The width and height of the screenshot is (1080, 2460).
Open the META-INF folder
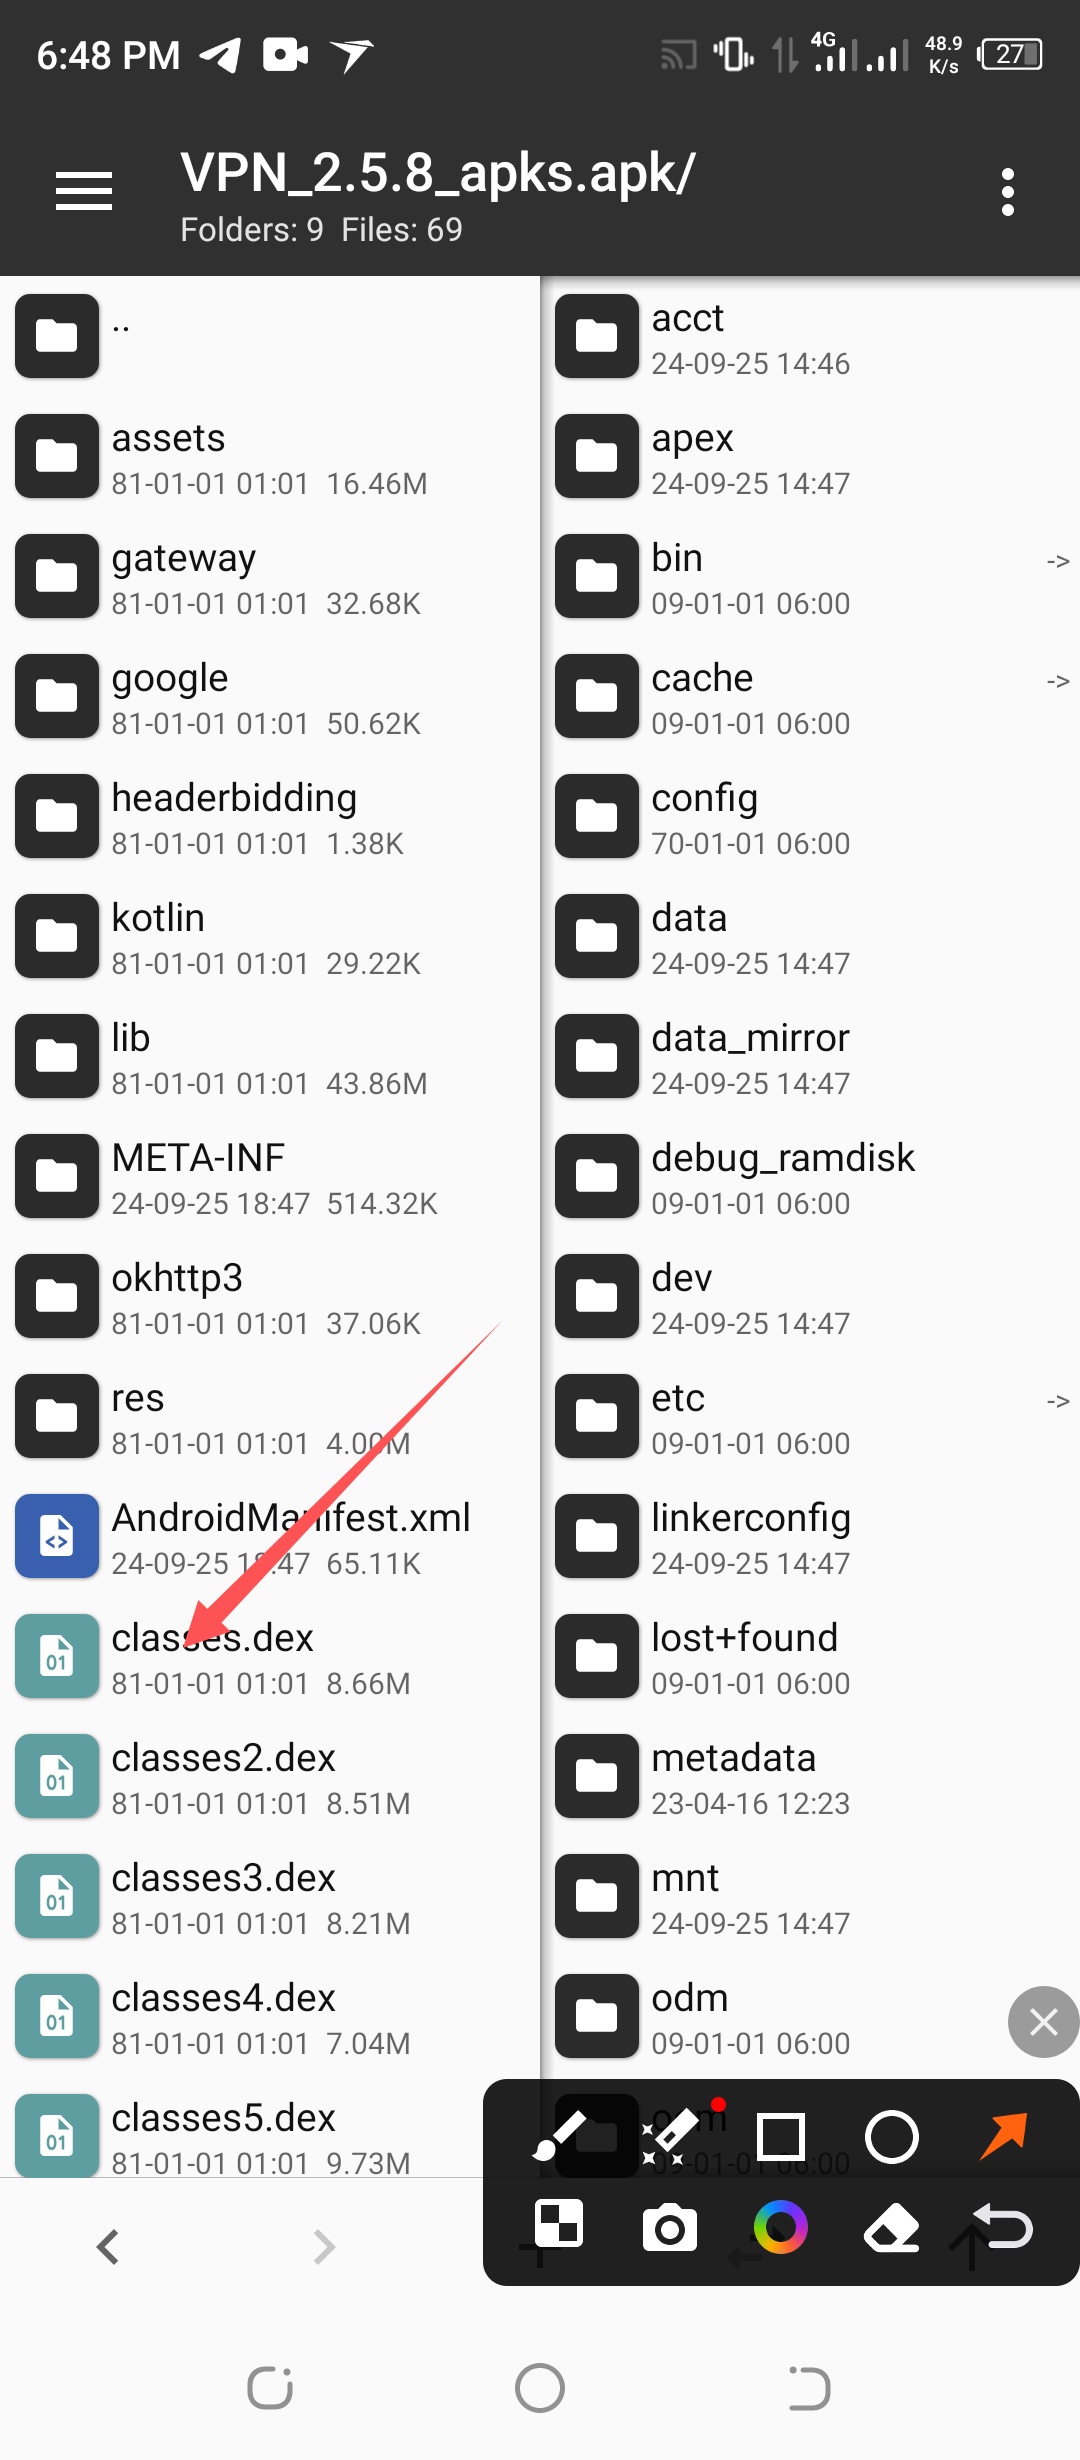[x=270, y=1176]
